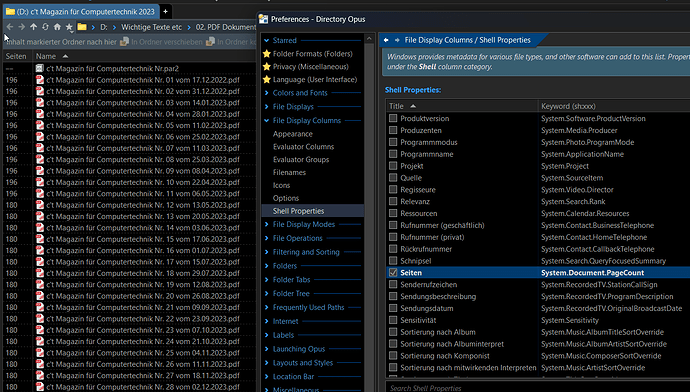Click the Preferences window's Directory Opus icon
690x392 pixels.
263,19
